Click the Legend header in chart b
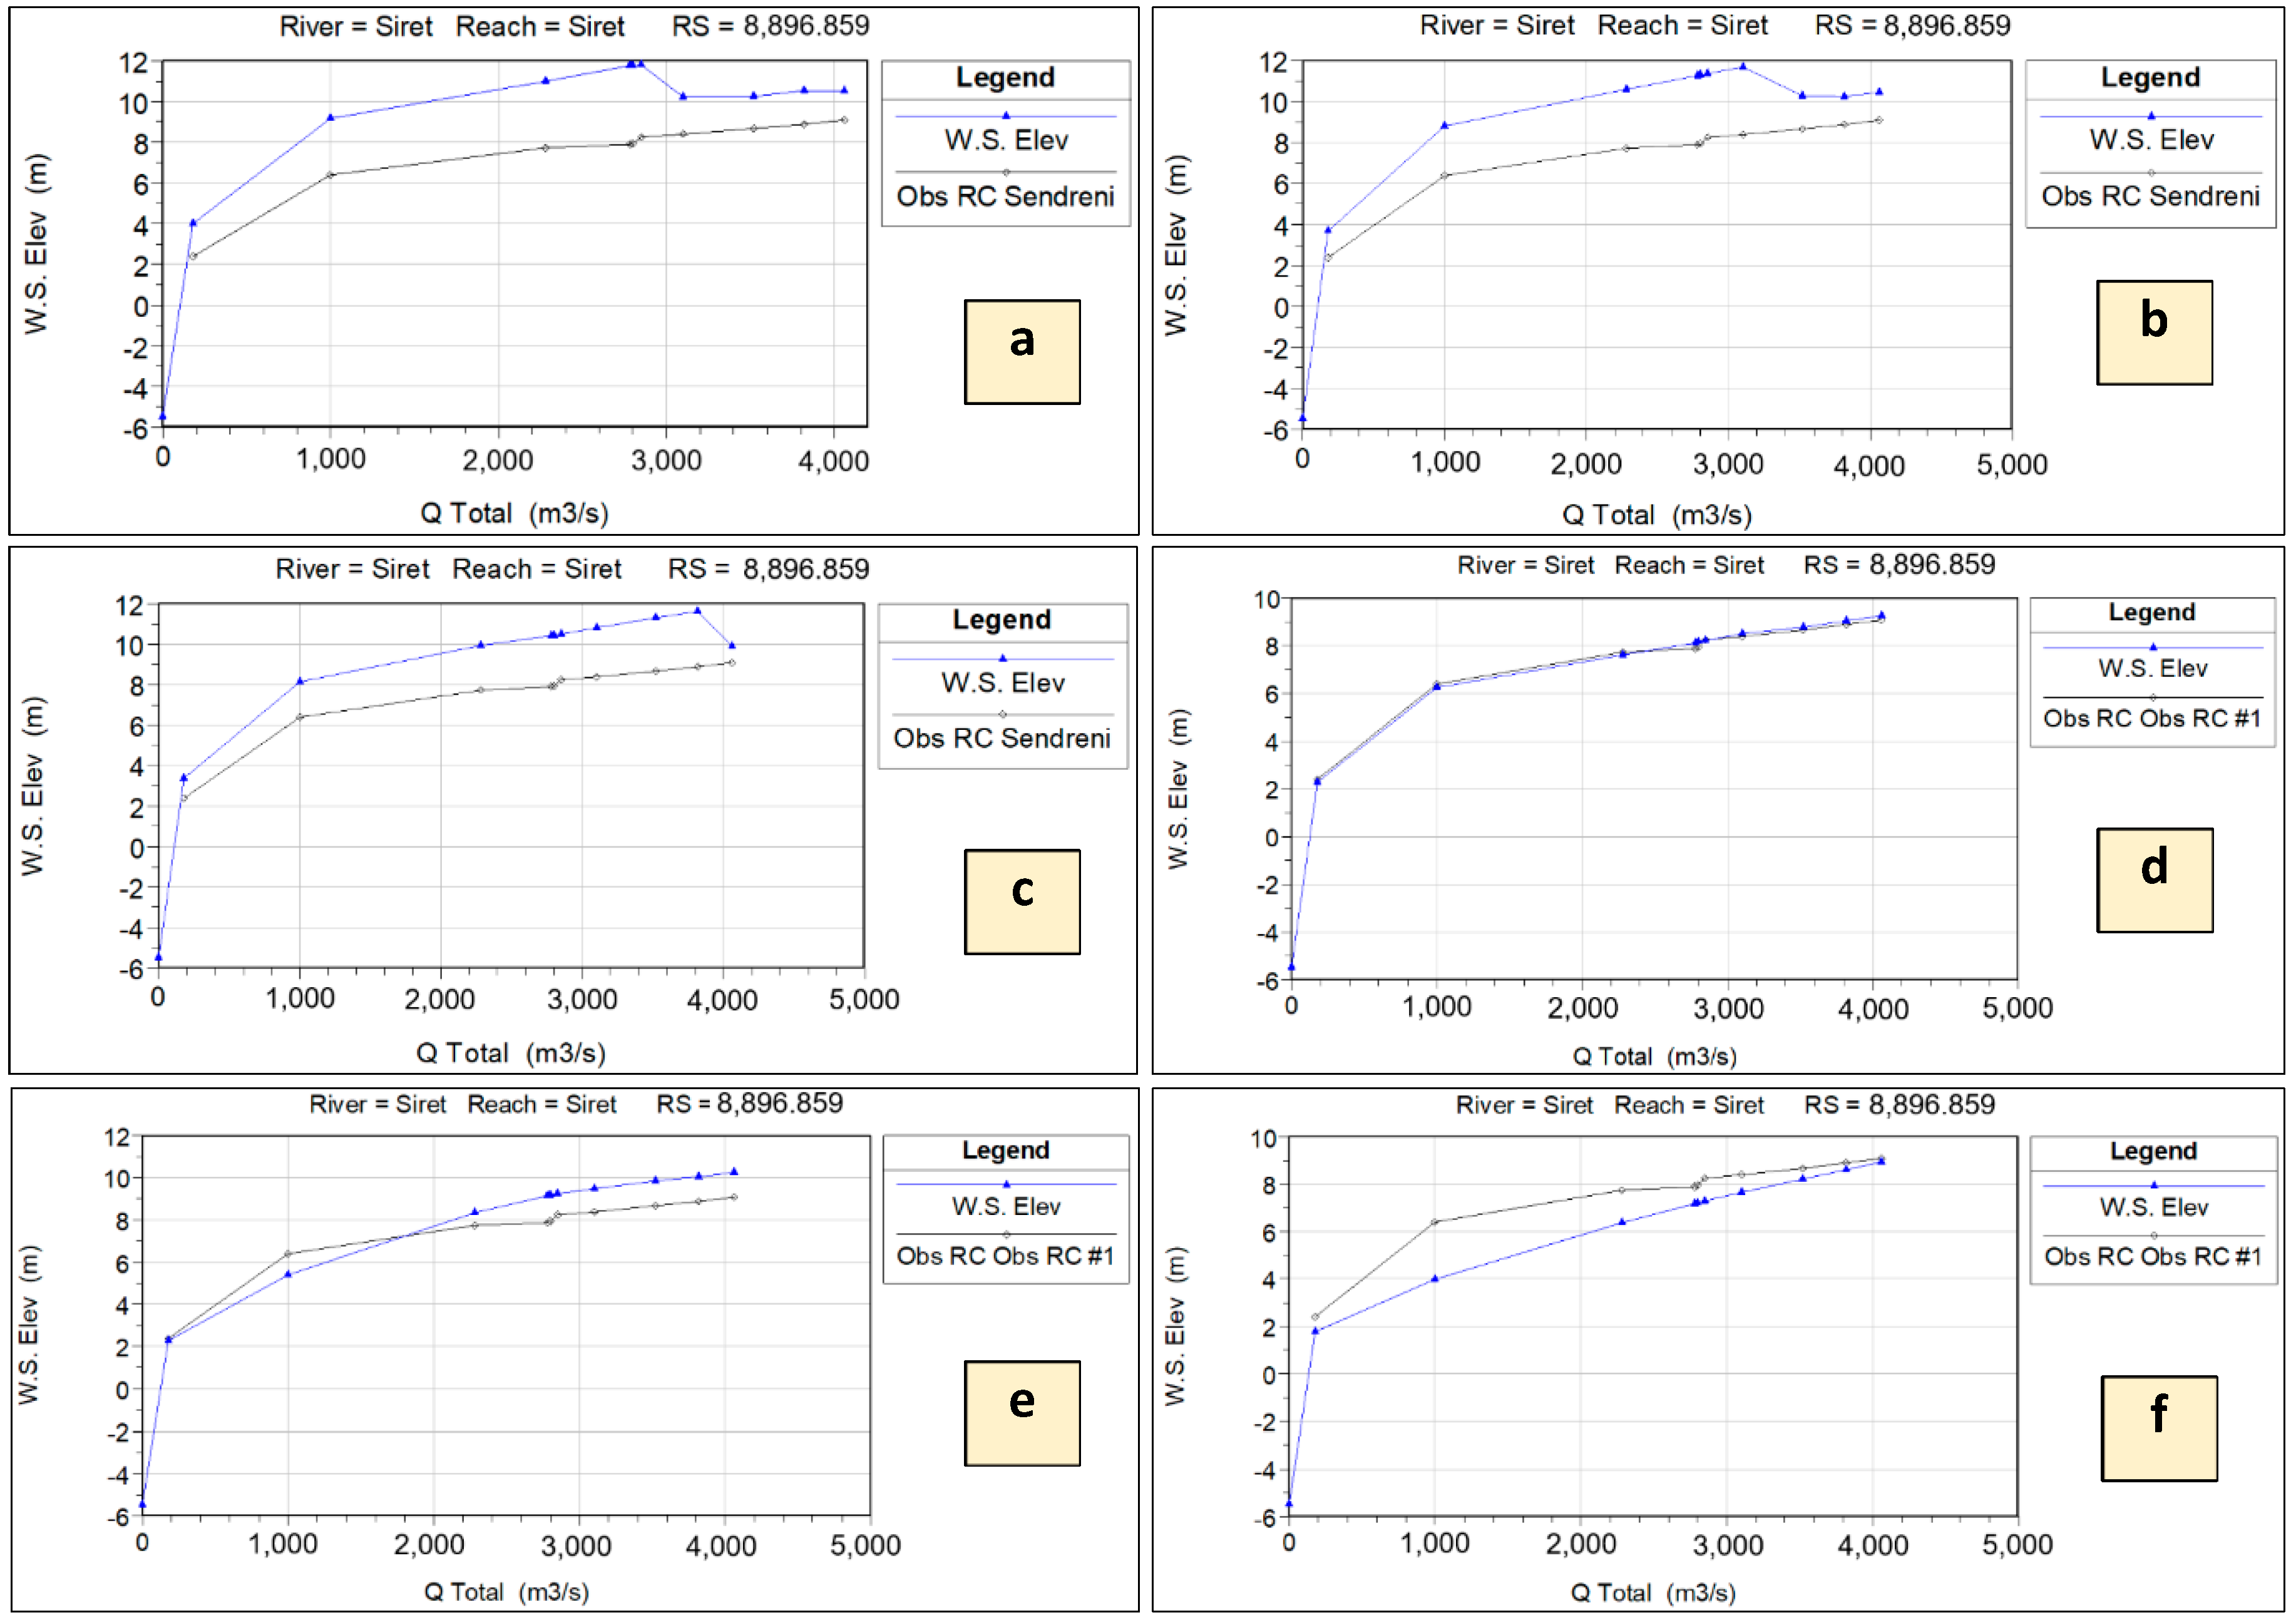 tap(2150, 77)
